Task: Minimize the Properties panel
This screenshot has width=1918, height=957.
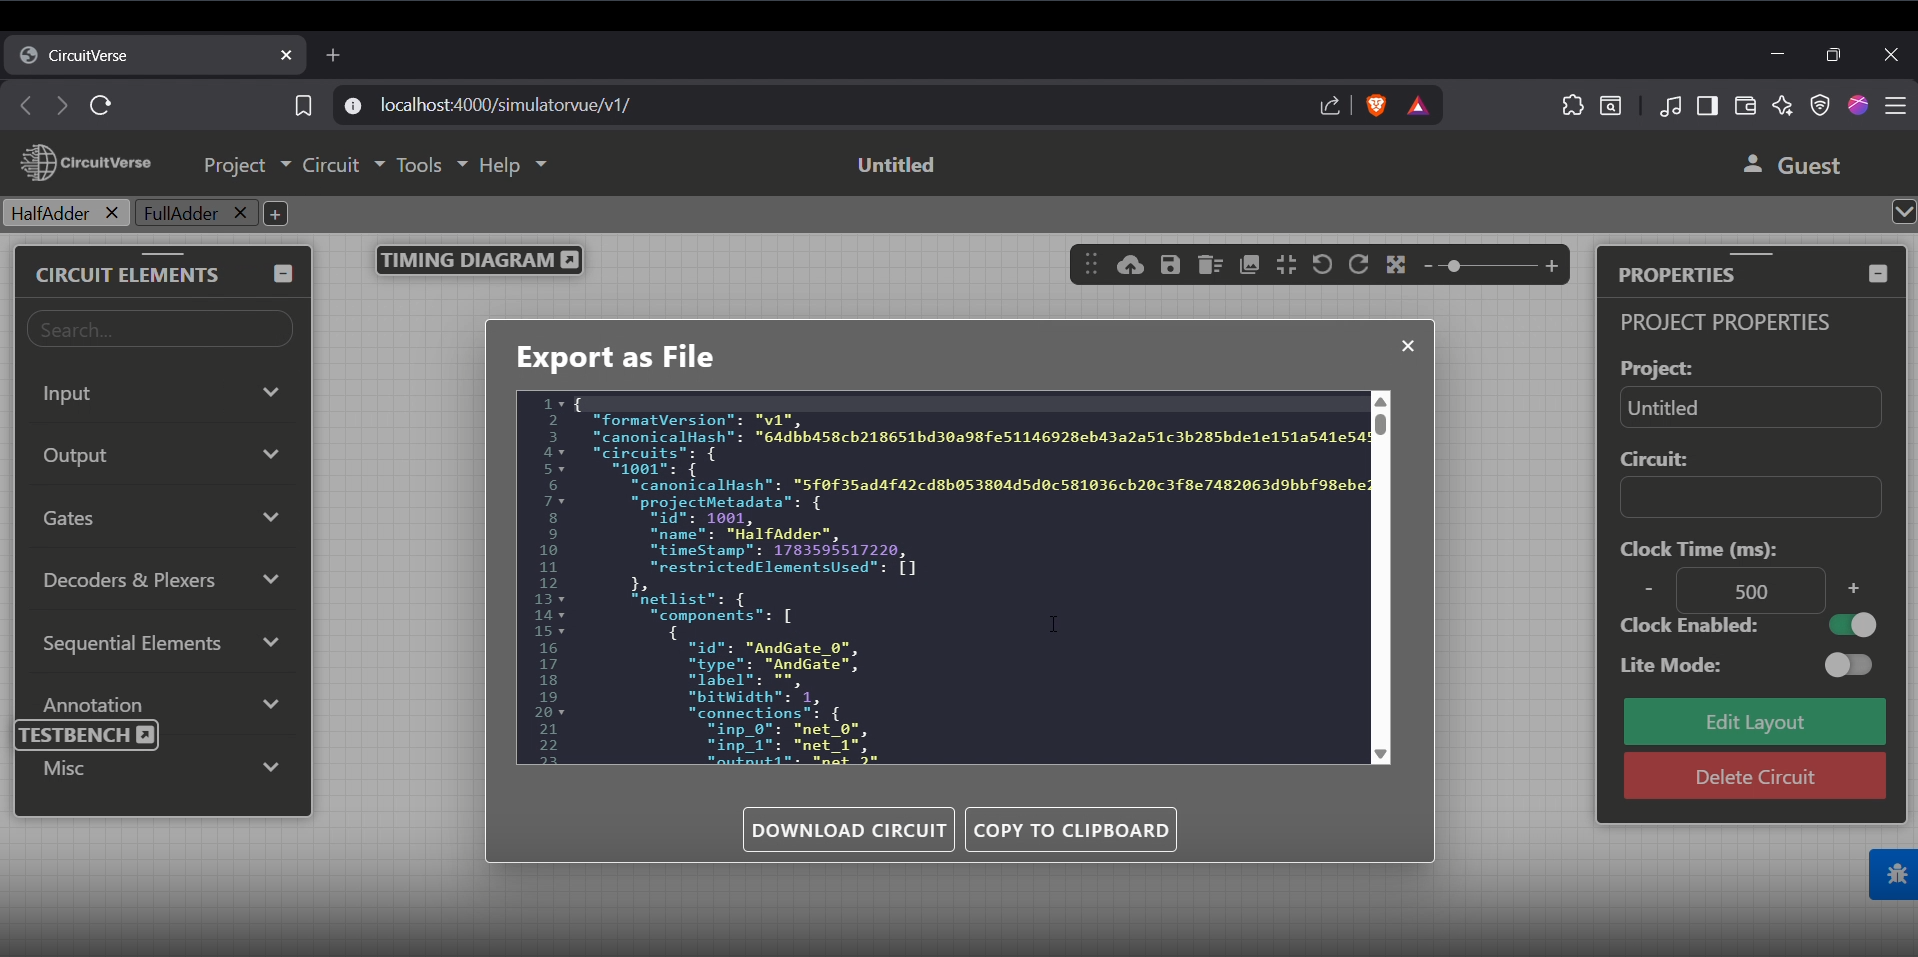Action: pyautogui.click(x=1879, y=275)
